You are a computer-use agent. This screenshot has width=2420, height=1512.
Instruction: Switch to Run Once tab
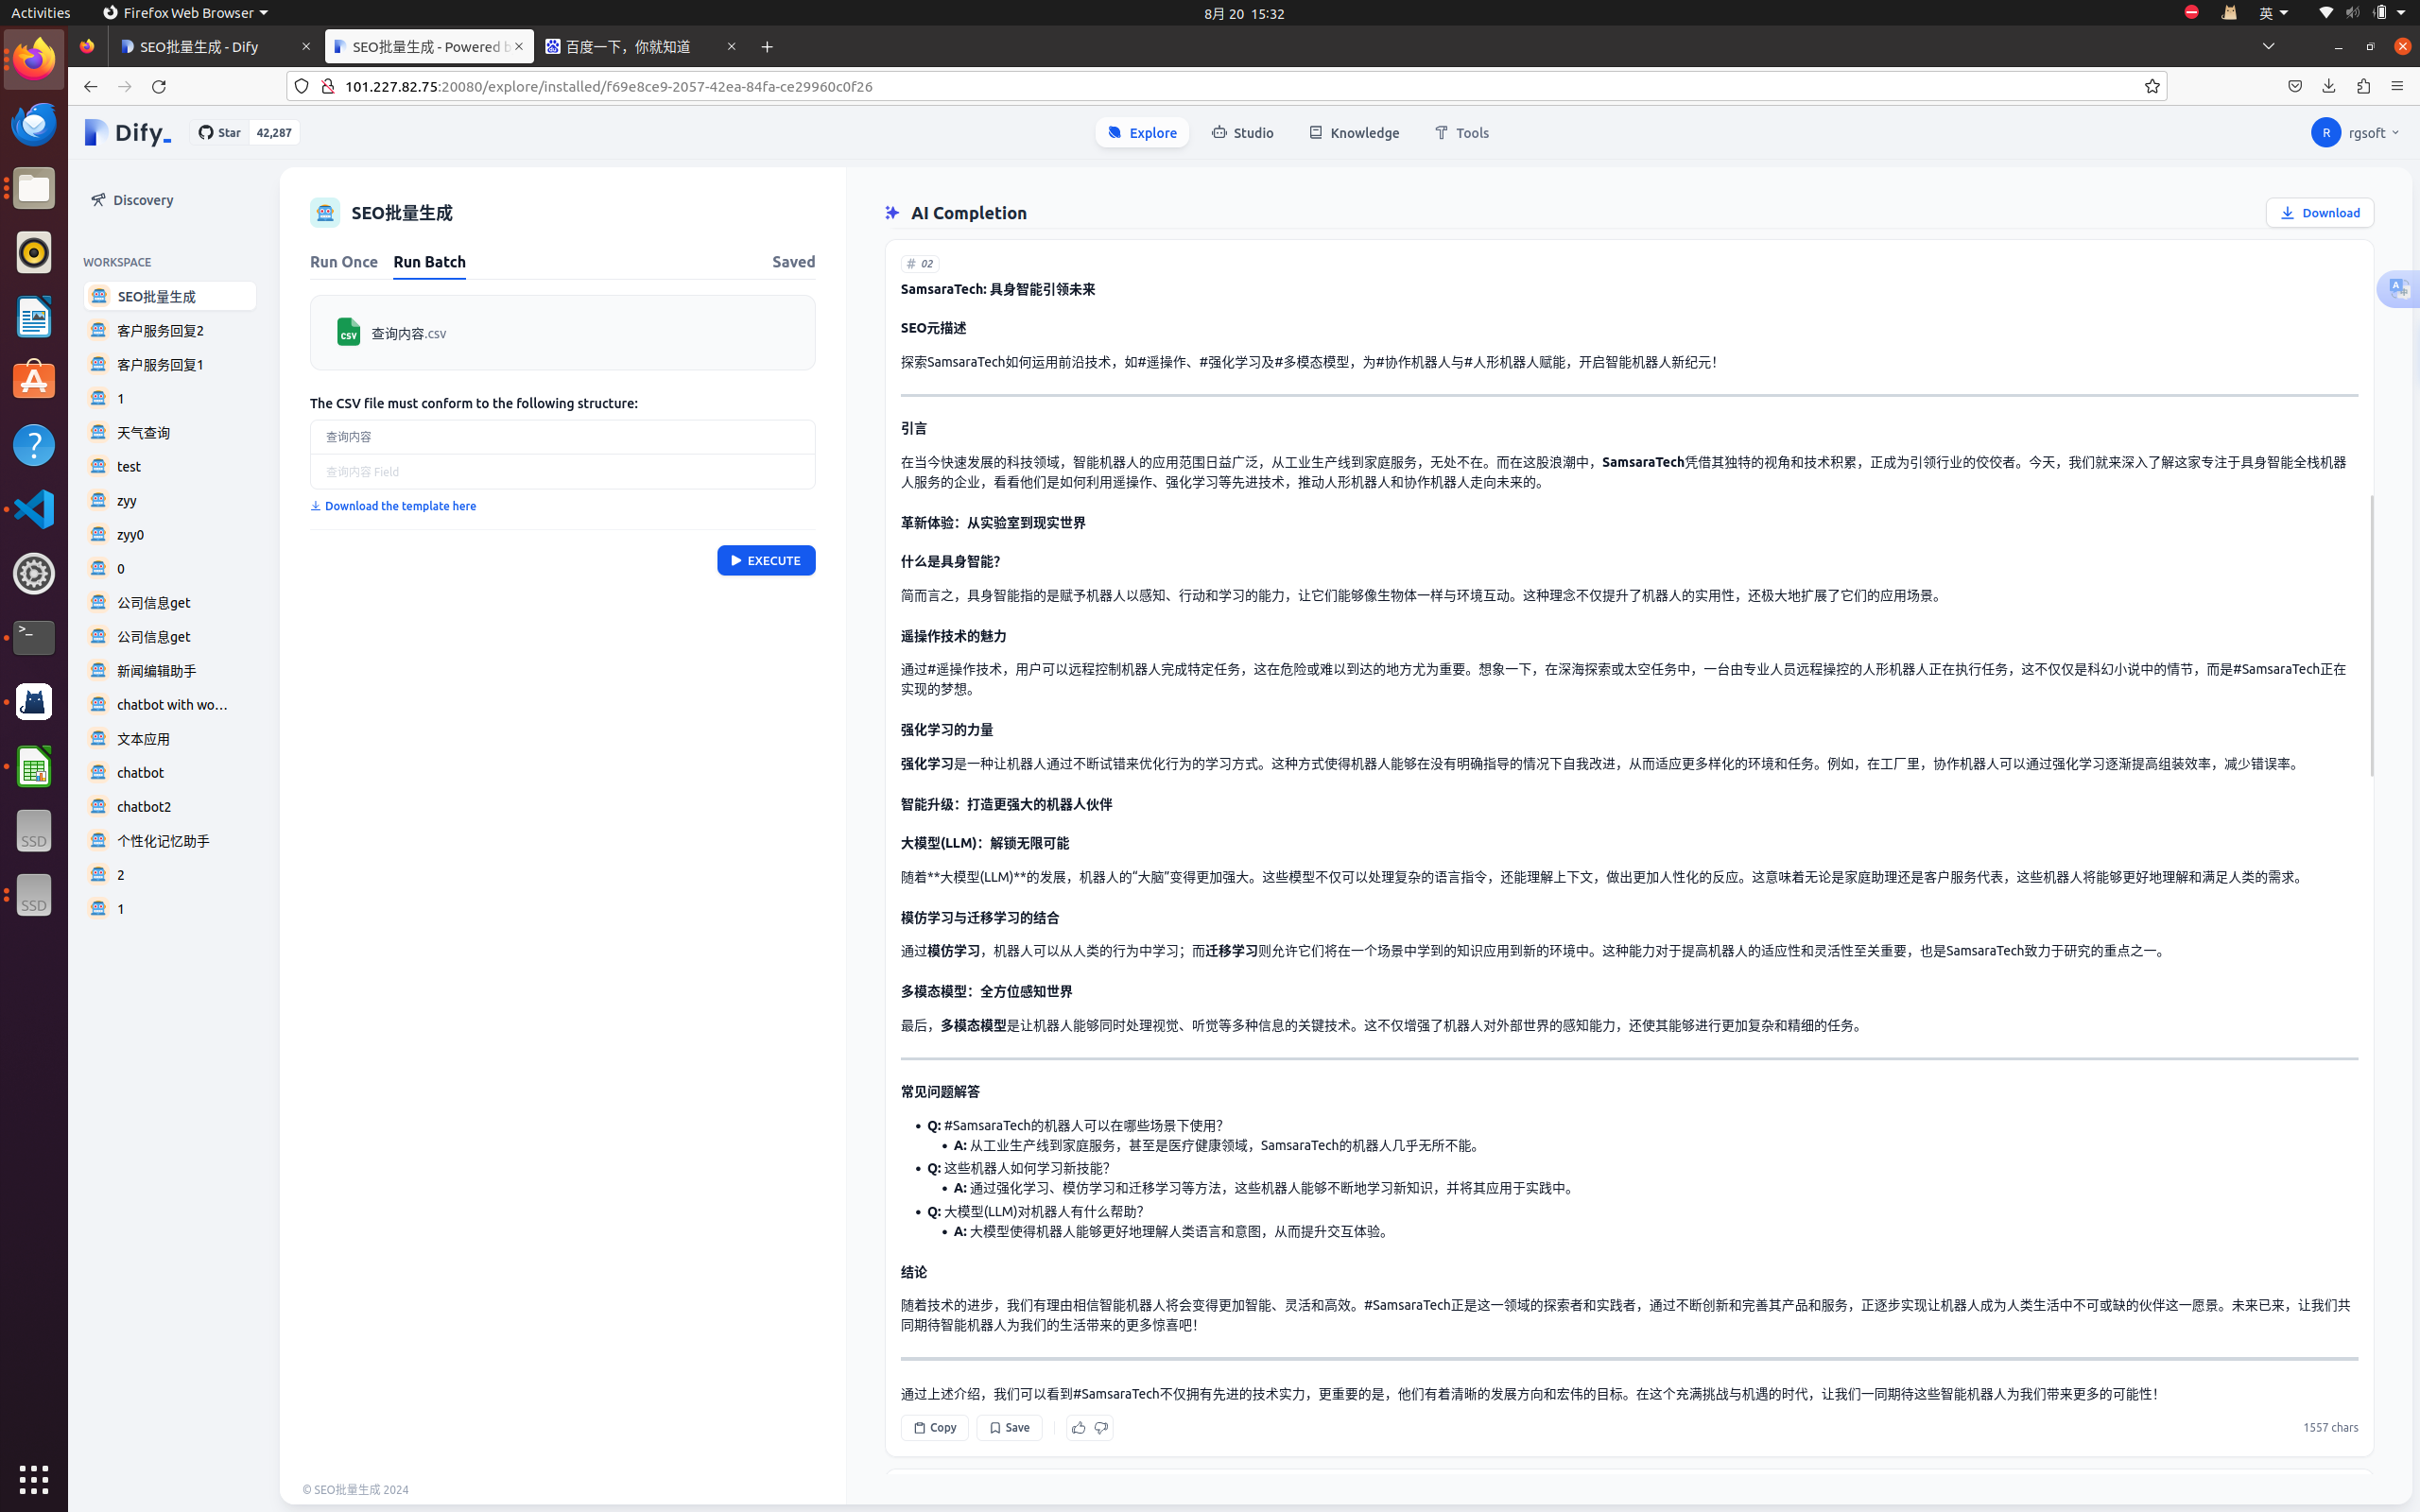pos(344,262)
